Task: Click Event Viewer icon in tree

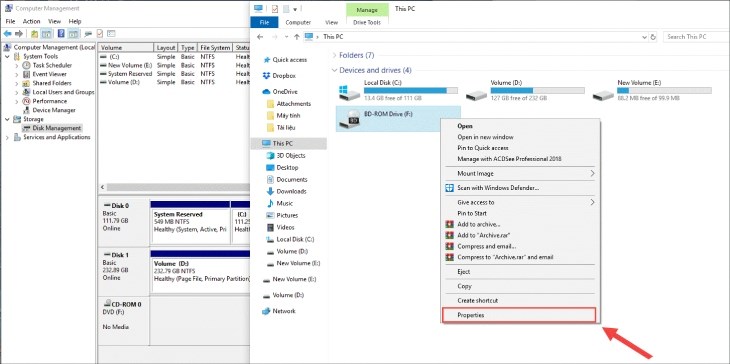Action: (x=26, y=74)
